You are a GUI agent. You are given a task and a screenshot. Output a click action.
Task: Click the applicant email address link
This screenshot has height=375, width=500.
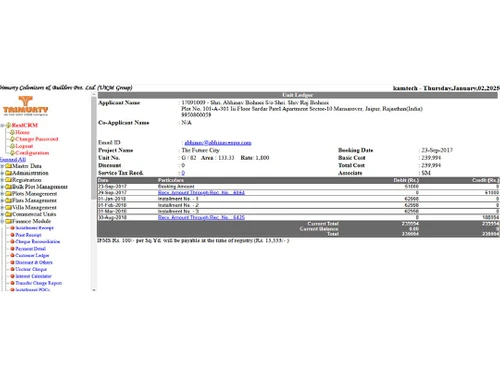pyautogui.click(x=218, y=143)
